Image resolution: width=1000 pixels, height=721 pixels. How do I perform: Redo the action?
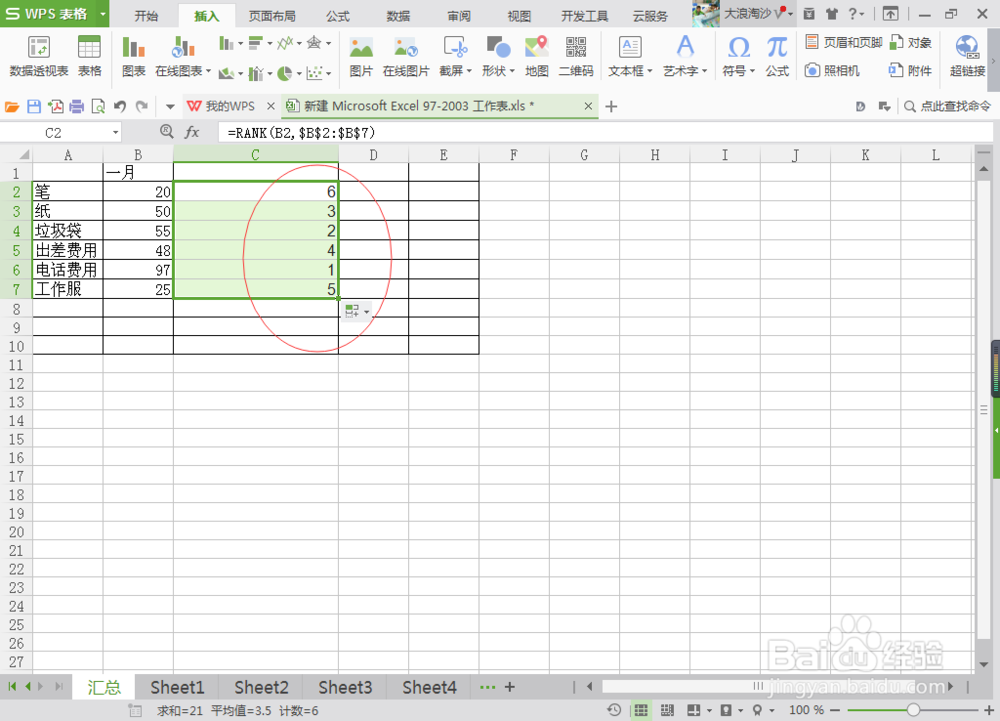tap(142, 106)
